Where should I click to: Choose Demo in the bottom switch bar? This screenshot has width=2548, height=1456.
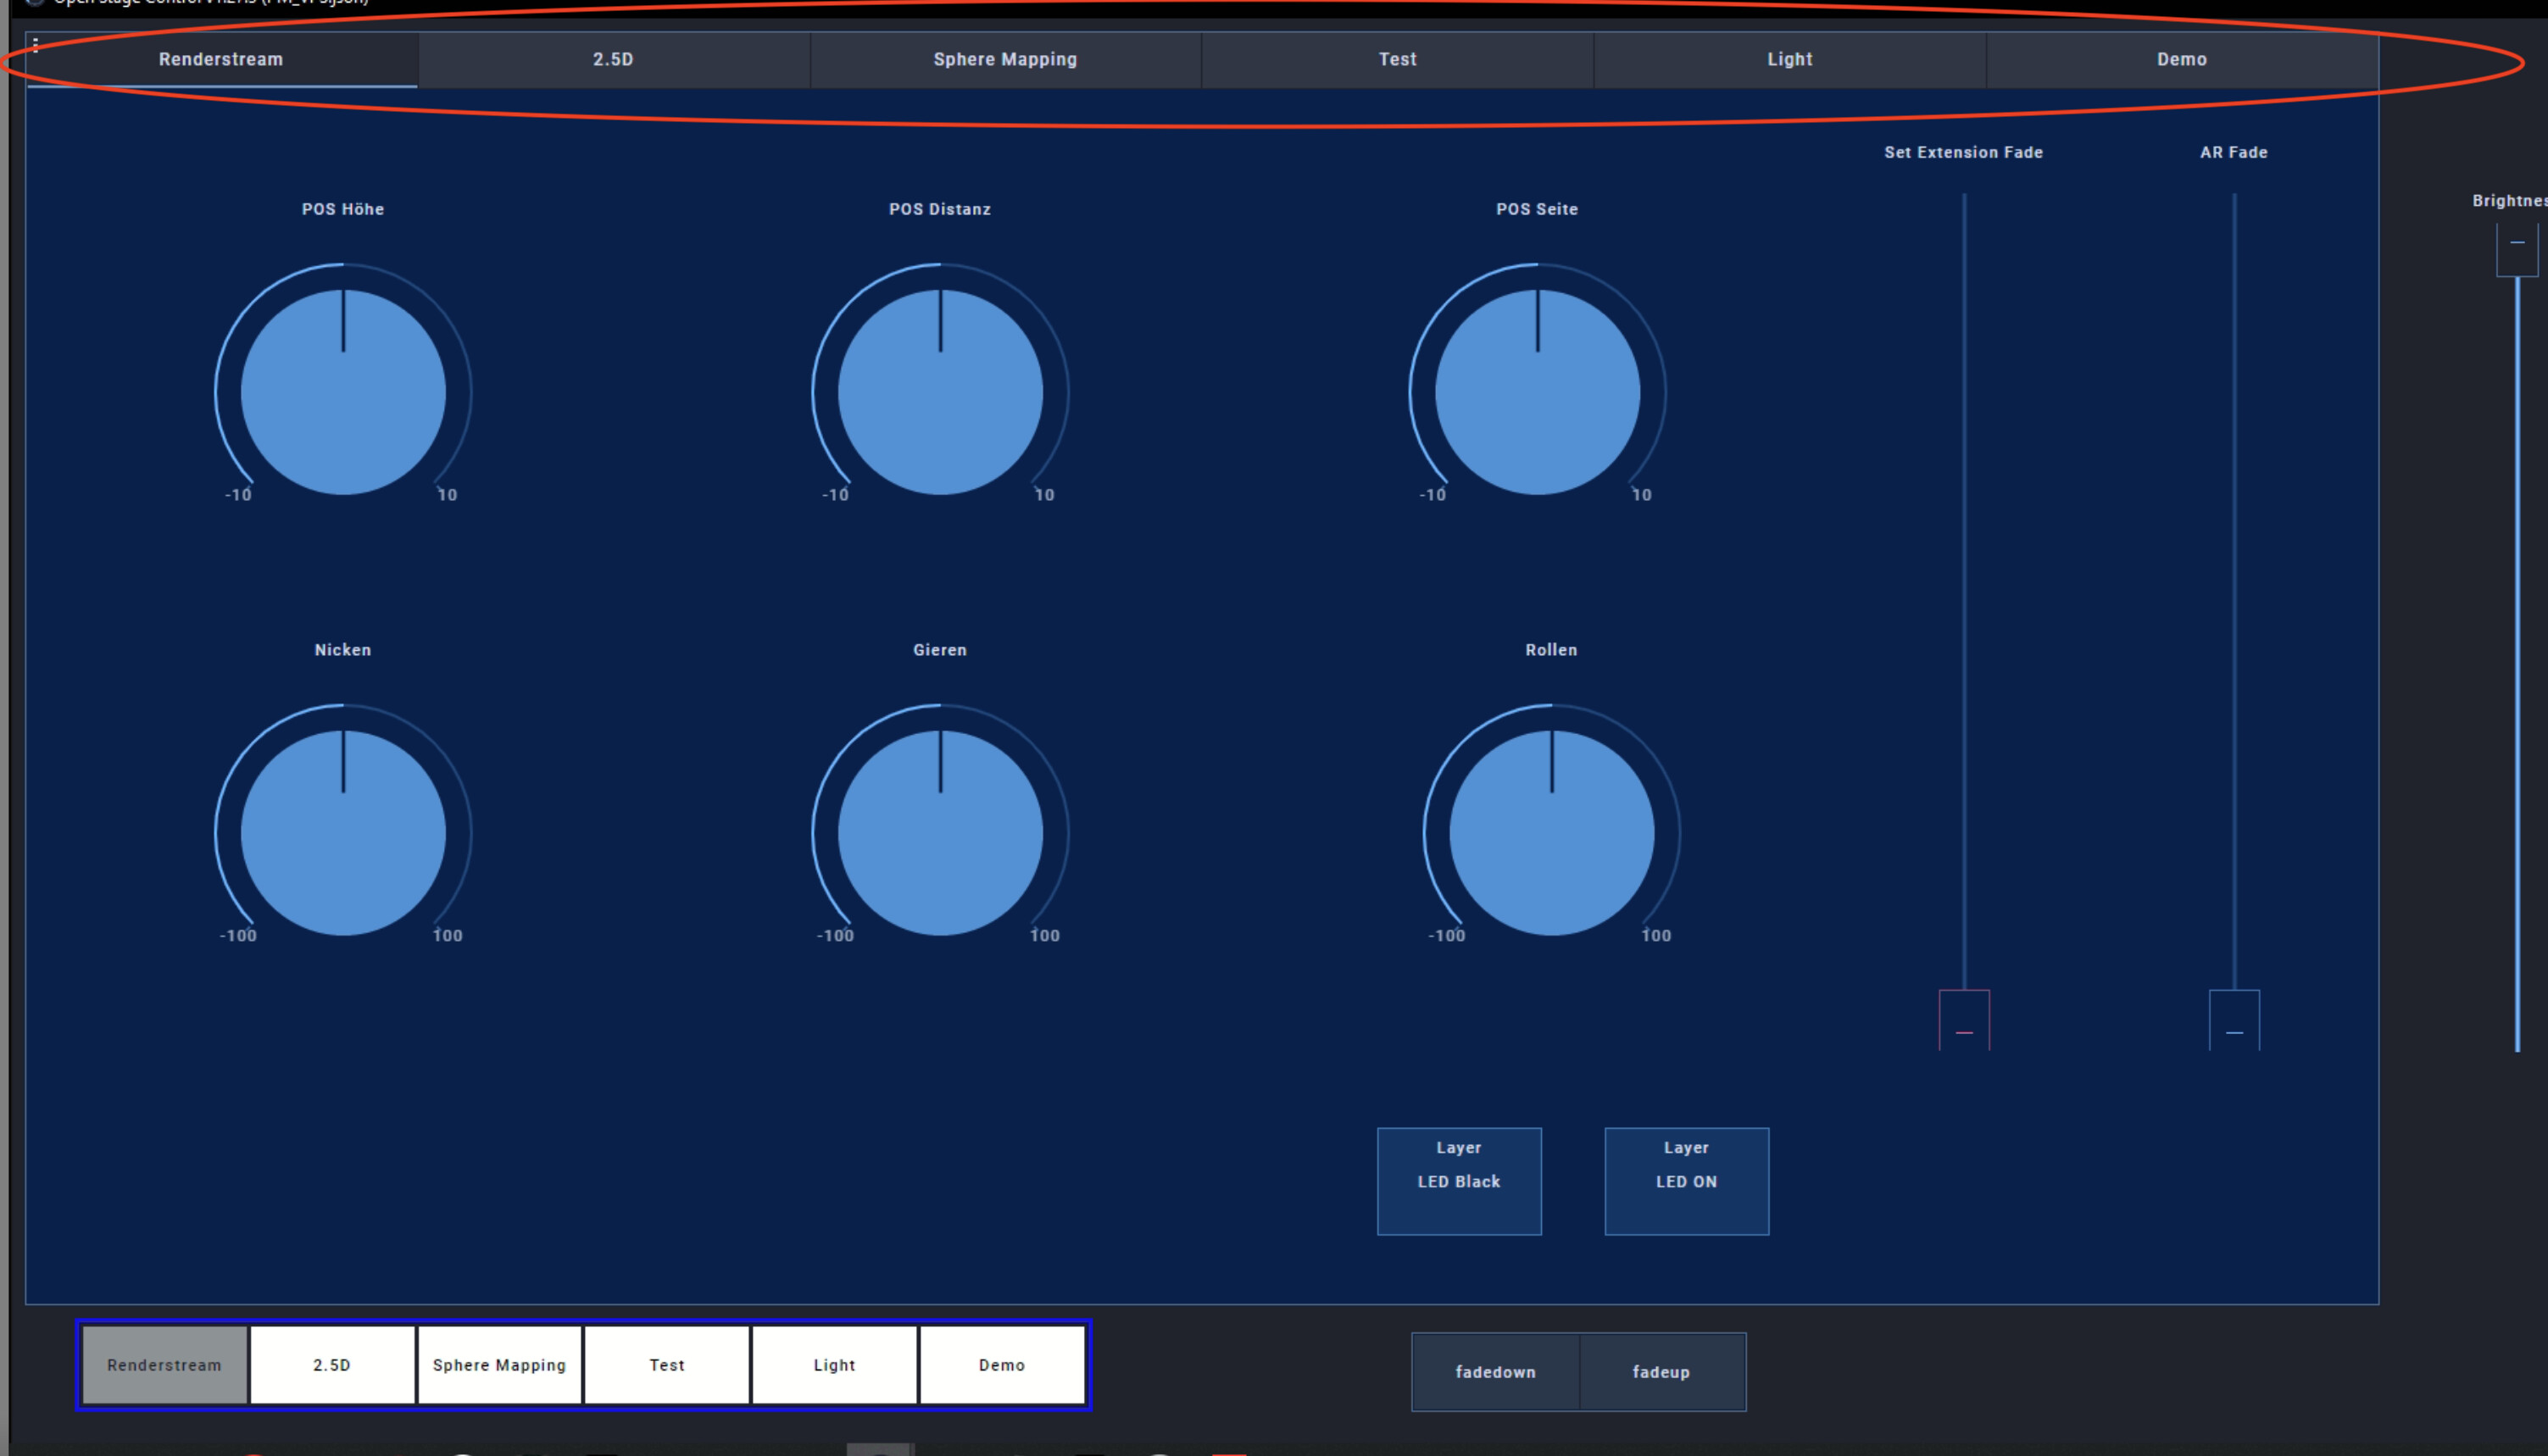click(1001, 1365)
